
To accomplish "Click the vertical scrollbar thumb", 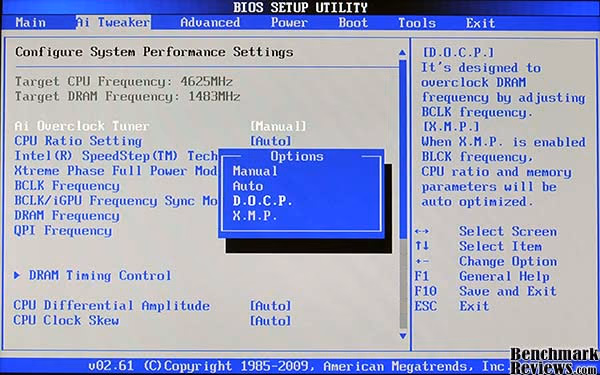I will point(403,149).
